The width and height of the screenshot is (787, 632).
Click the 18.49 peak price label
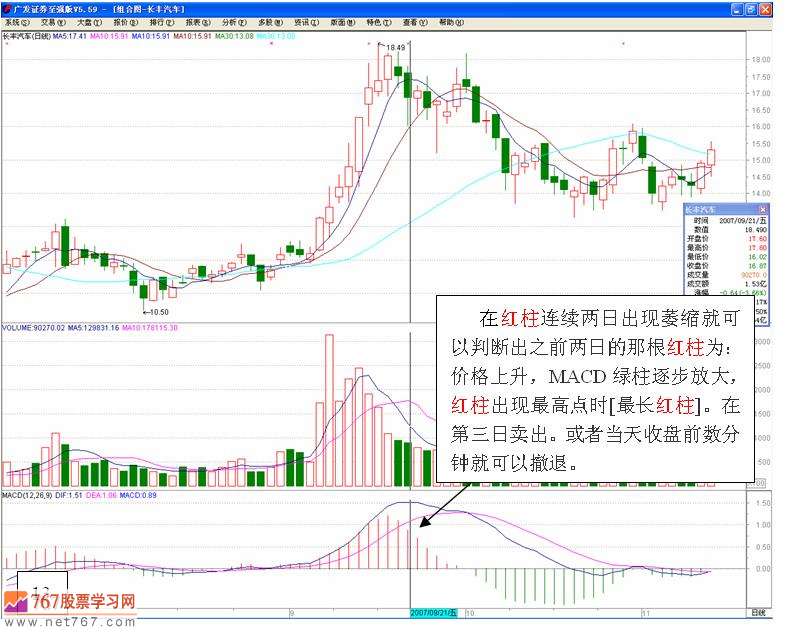396,47
